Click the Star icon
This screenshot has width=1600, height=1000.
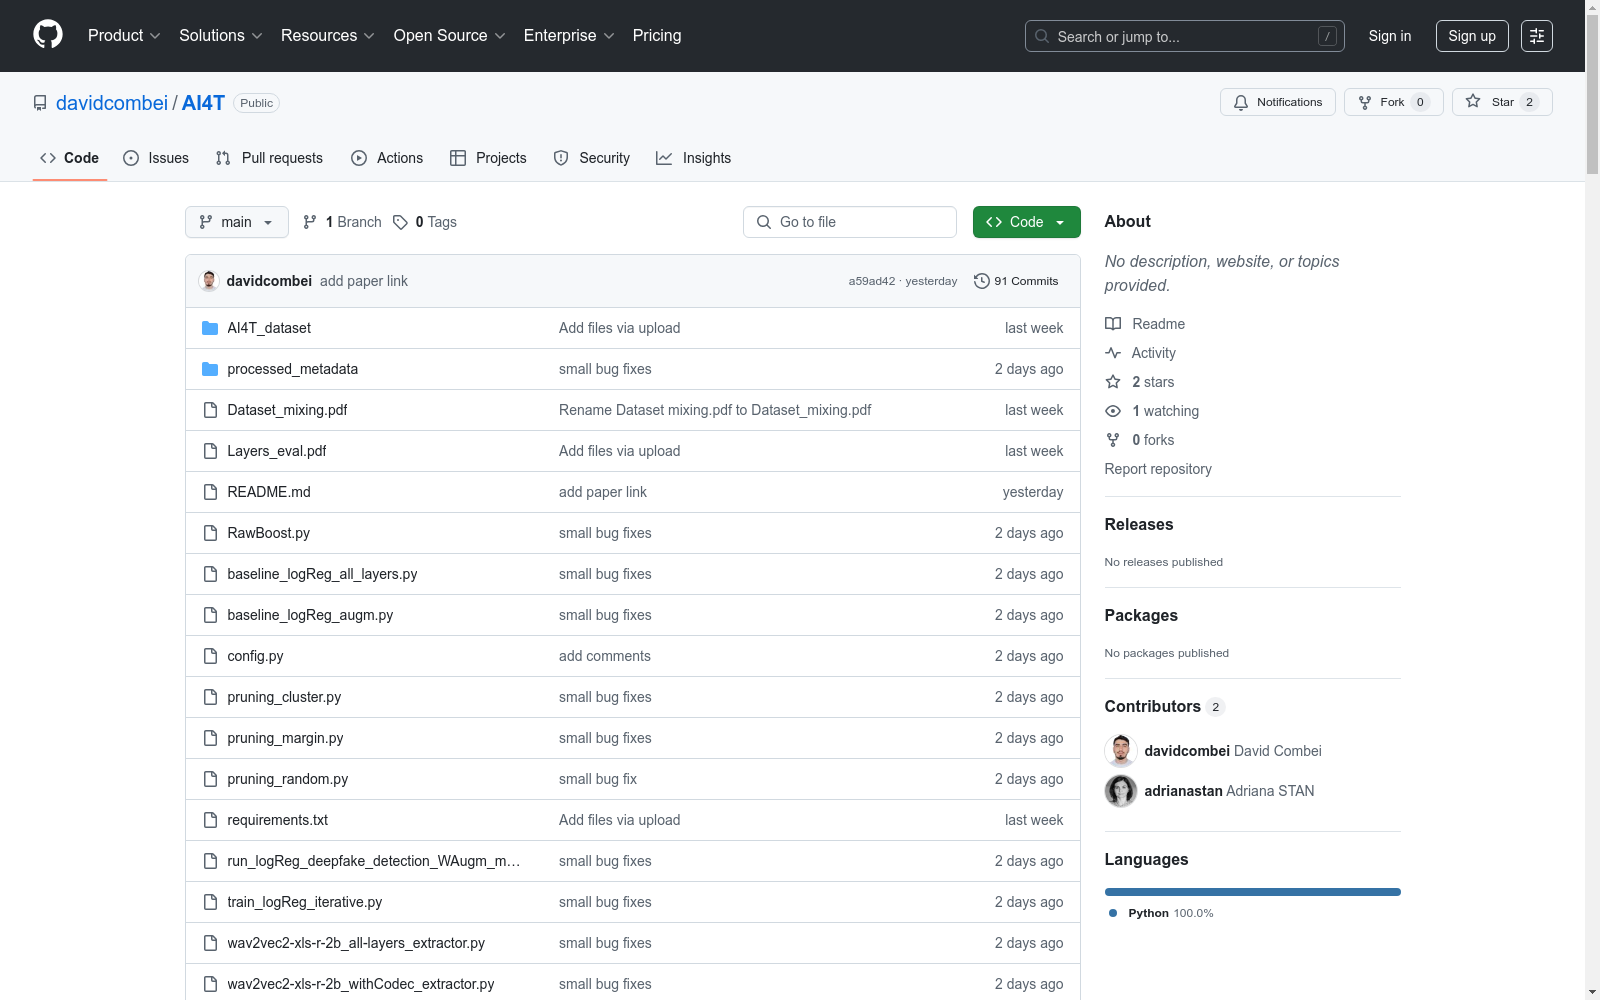coord(1473,101)
